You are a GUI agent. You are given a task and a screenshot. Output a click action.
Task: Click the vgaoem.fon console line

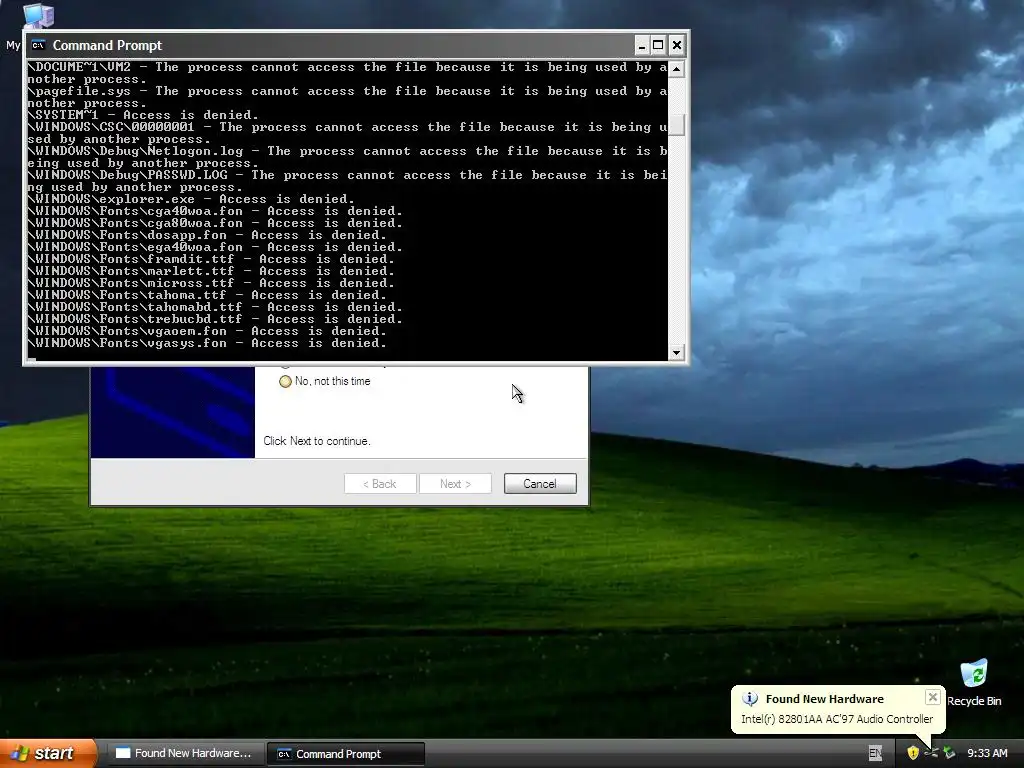point(207,331)
